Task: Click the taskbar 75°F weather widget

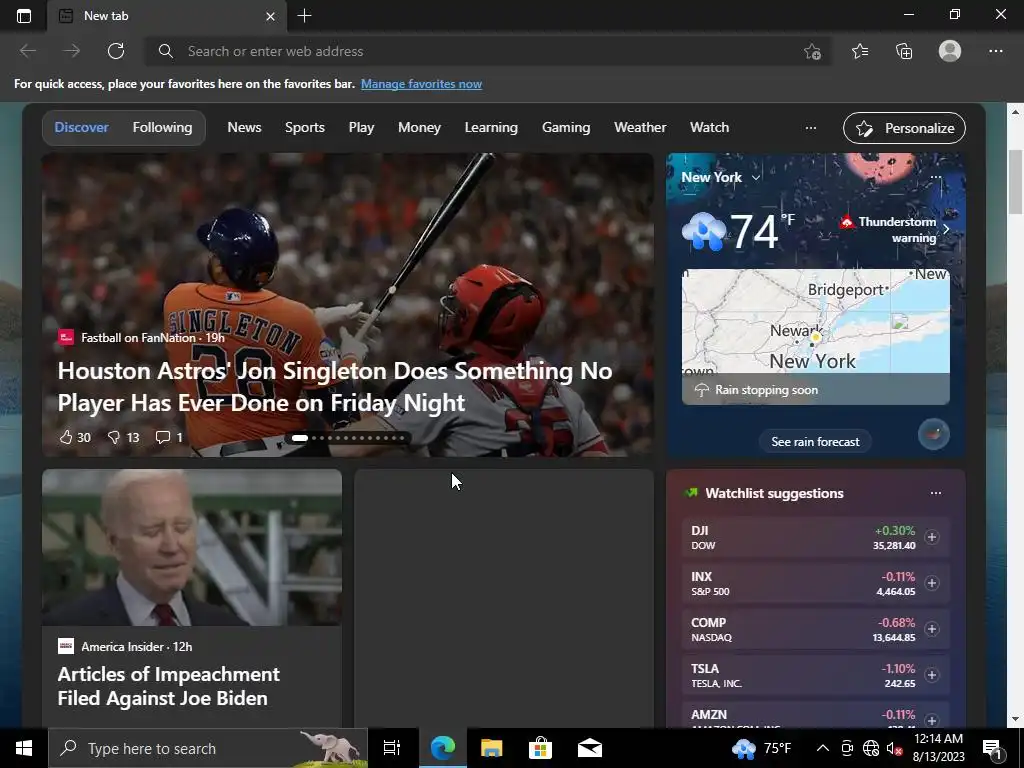Action: pos(761,748)
